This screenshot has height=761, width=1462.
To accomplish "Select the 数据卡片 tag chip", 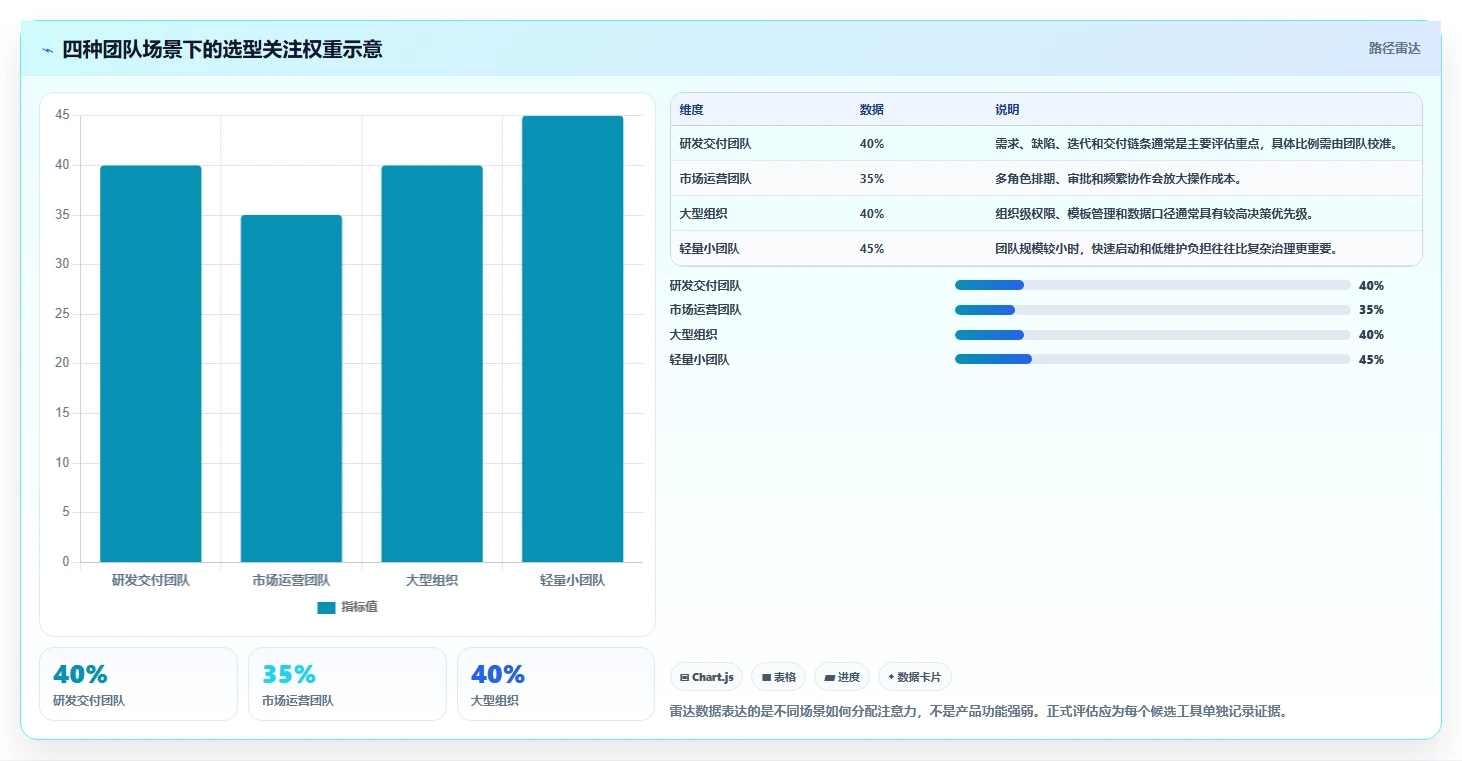I will (x=915, y=677).
